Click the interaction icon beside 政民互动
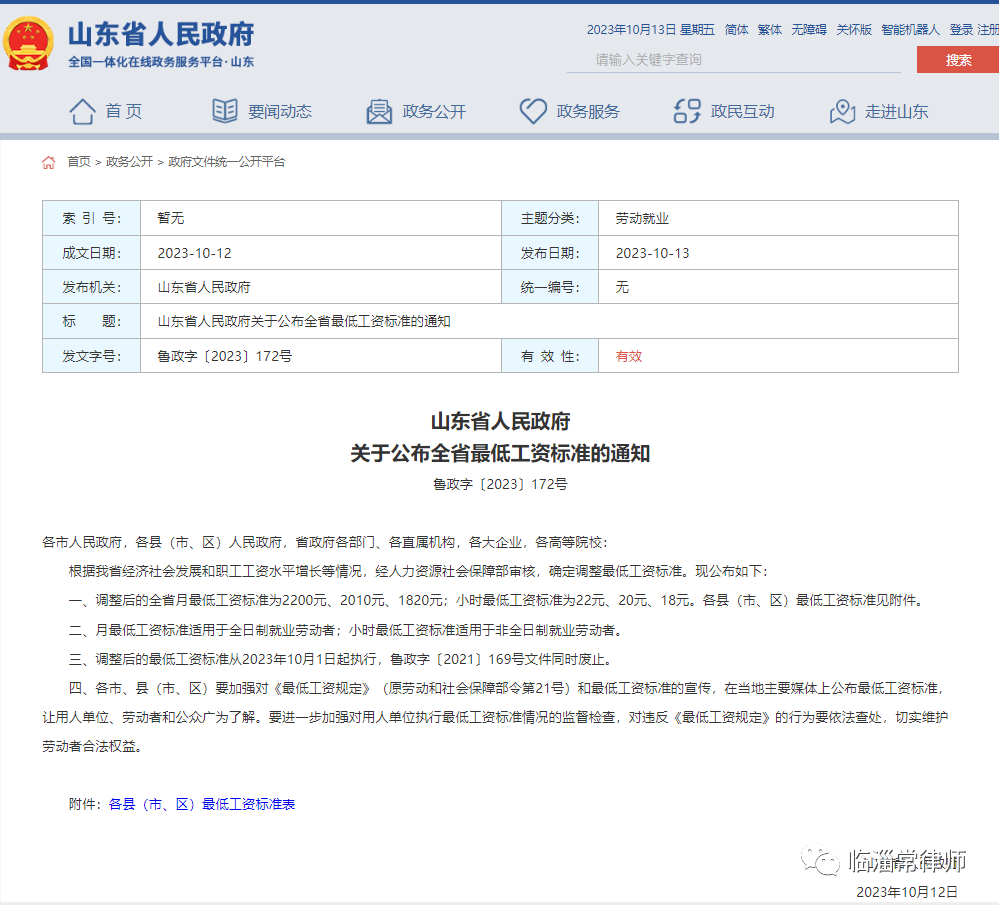This screenshot has width=999, height=905. [687, 111]
